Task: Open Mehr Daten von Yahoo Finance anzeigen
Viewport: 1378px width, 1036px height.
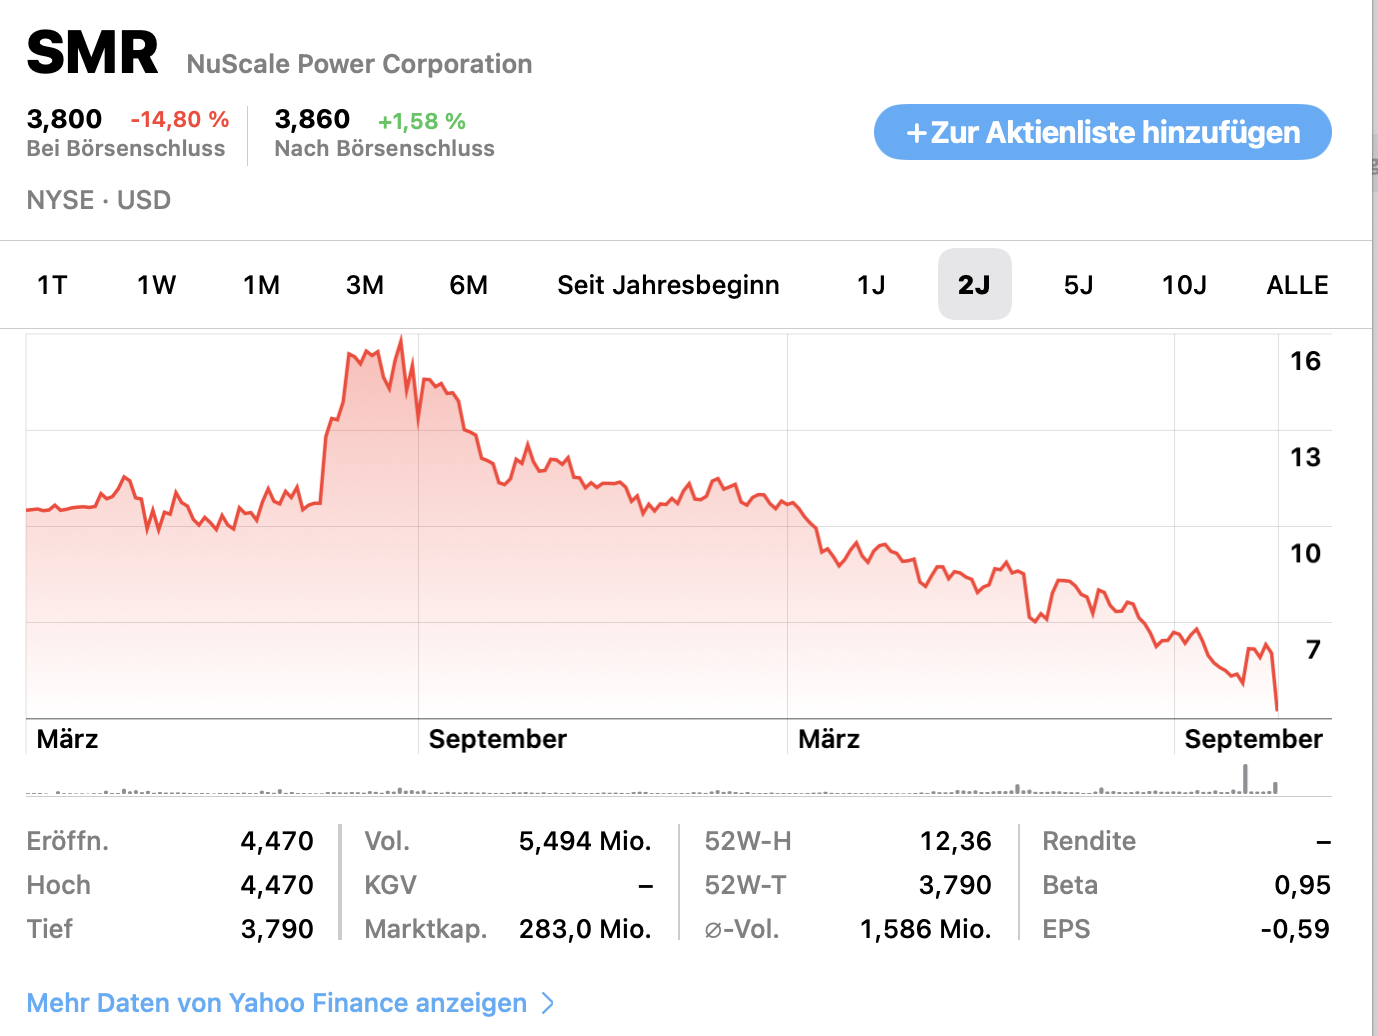Action: click(x=276, y=1003)
